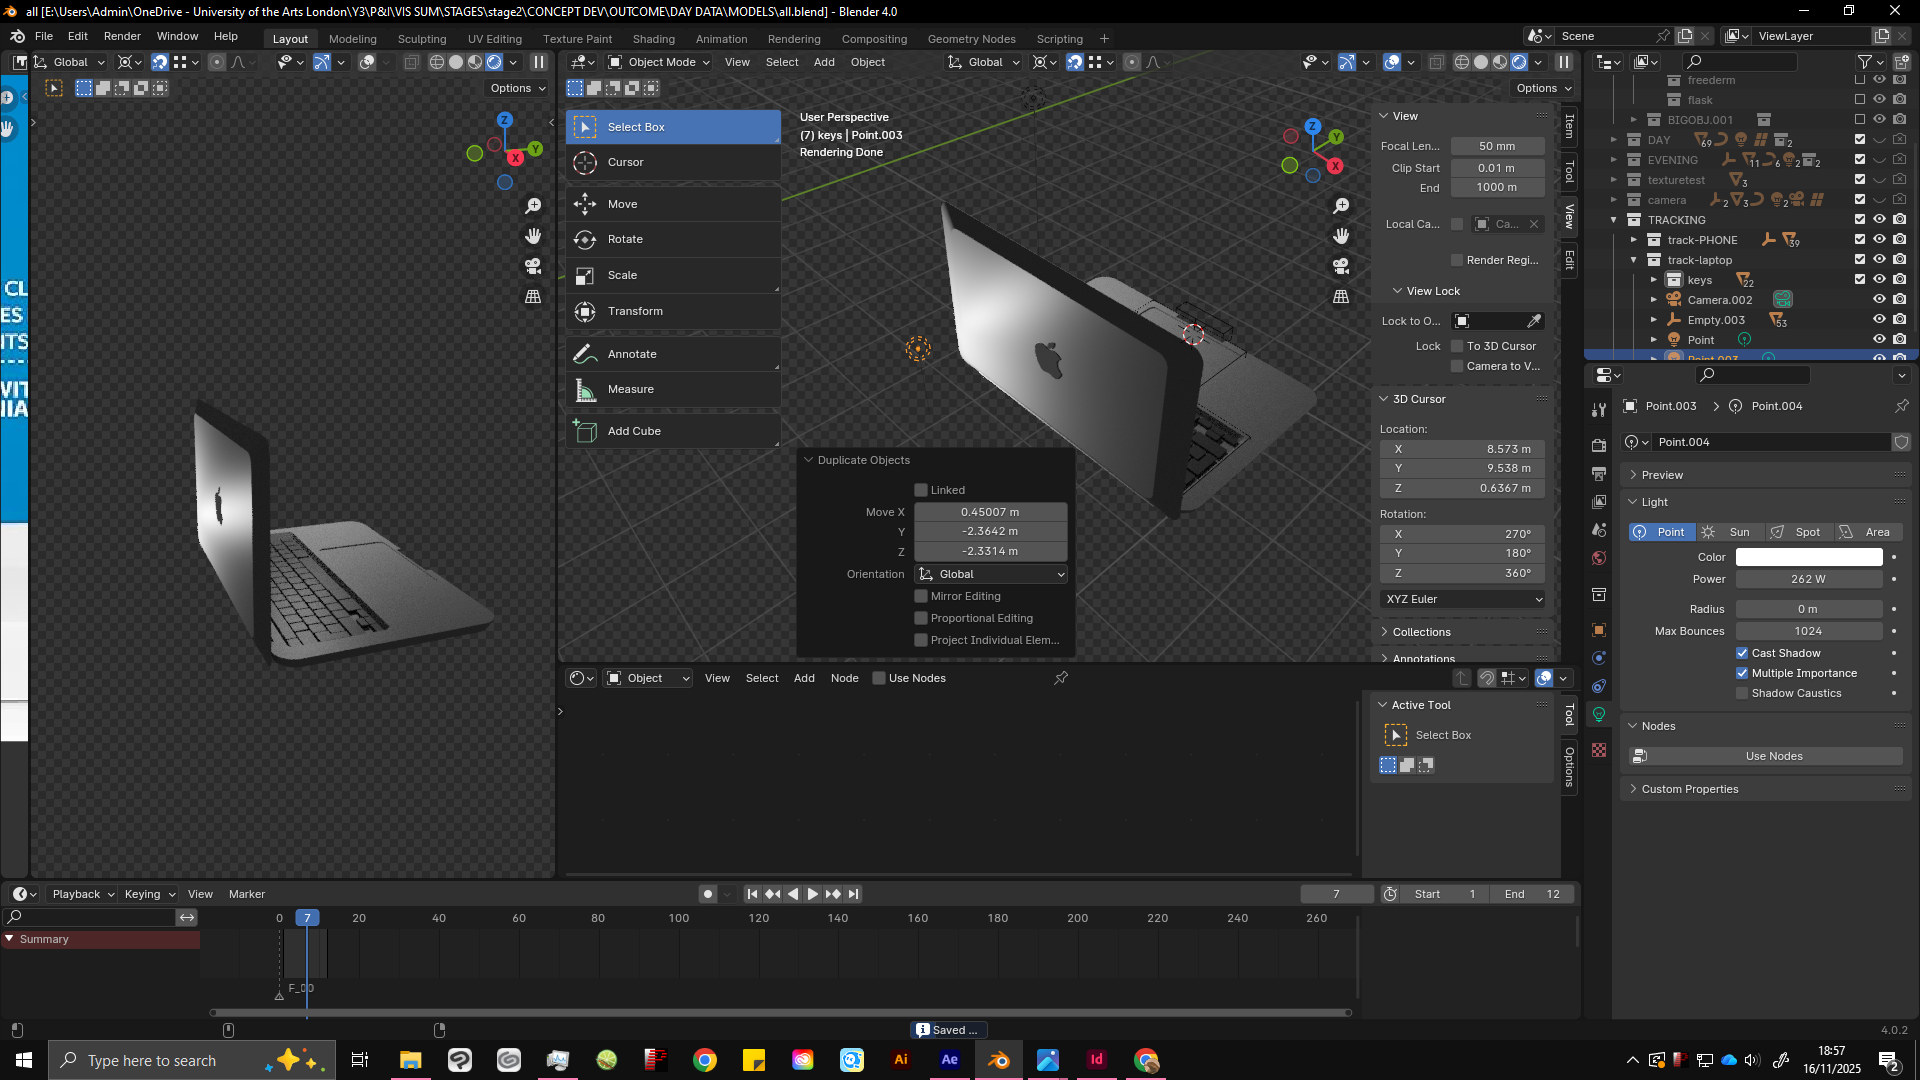1920x1080 pixels.
Task: Switch to the Shading workspace tab
Action: (653, 39)
